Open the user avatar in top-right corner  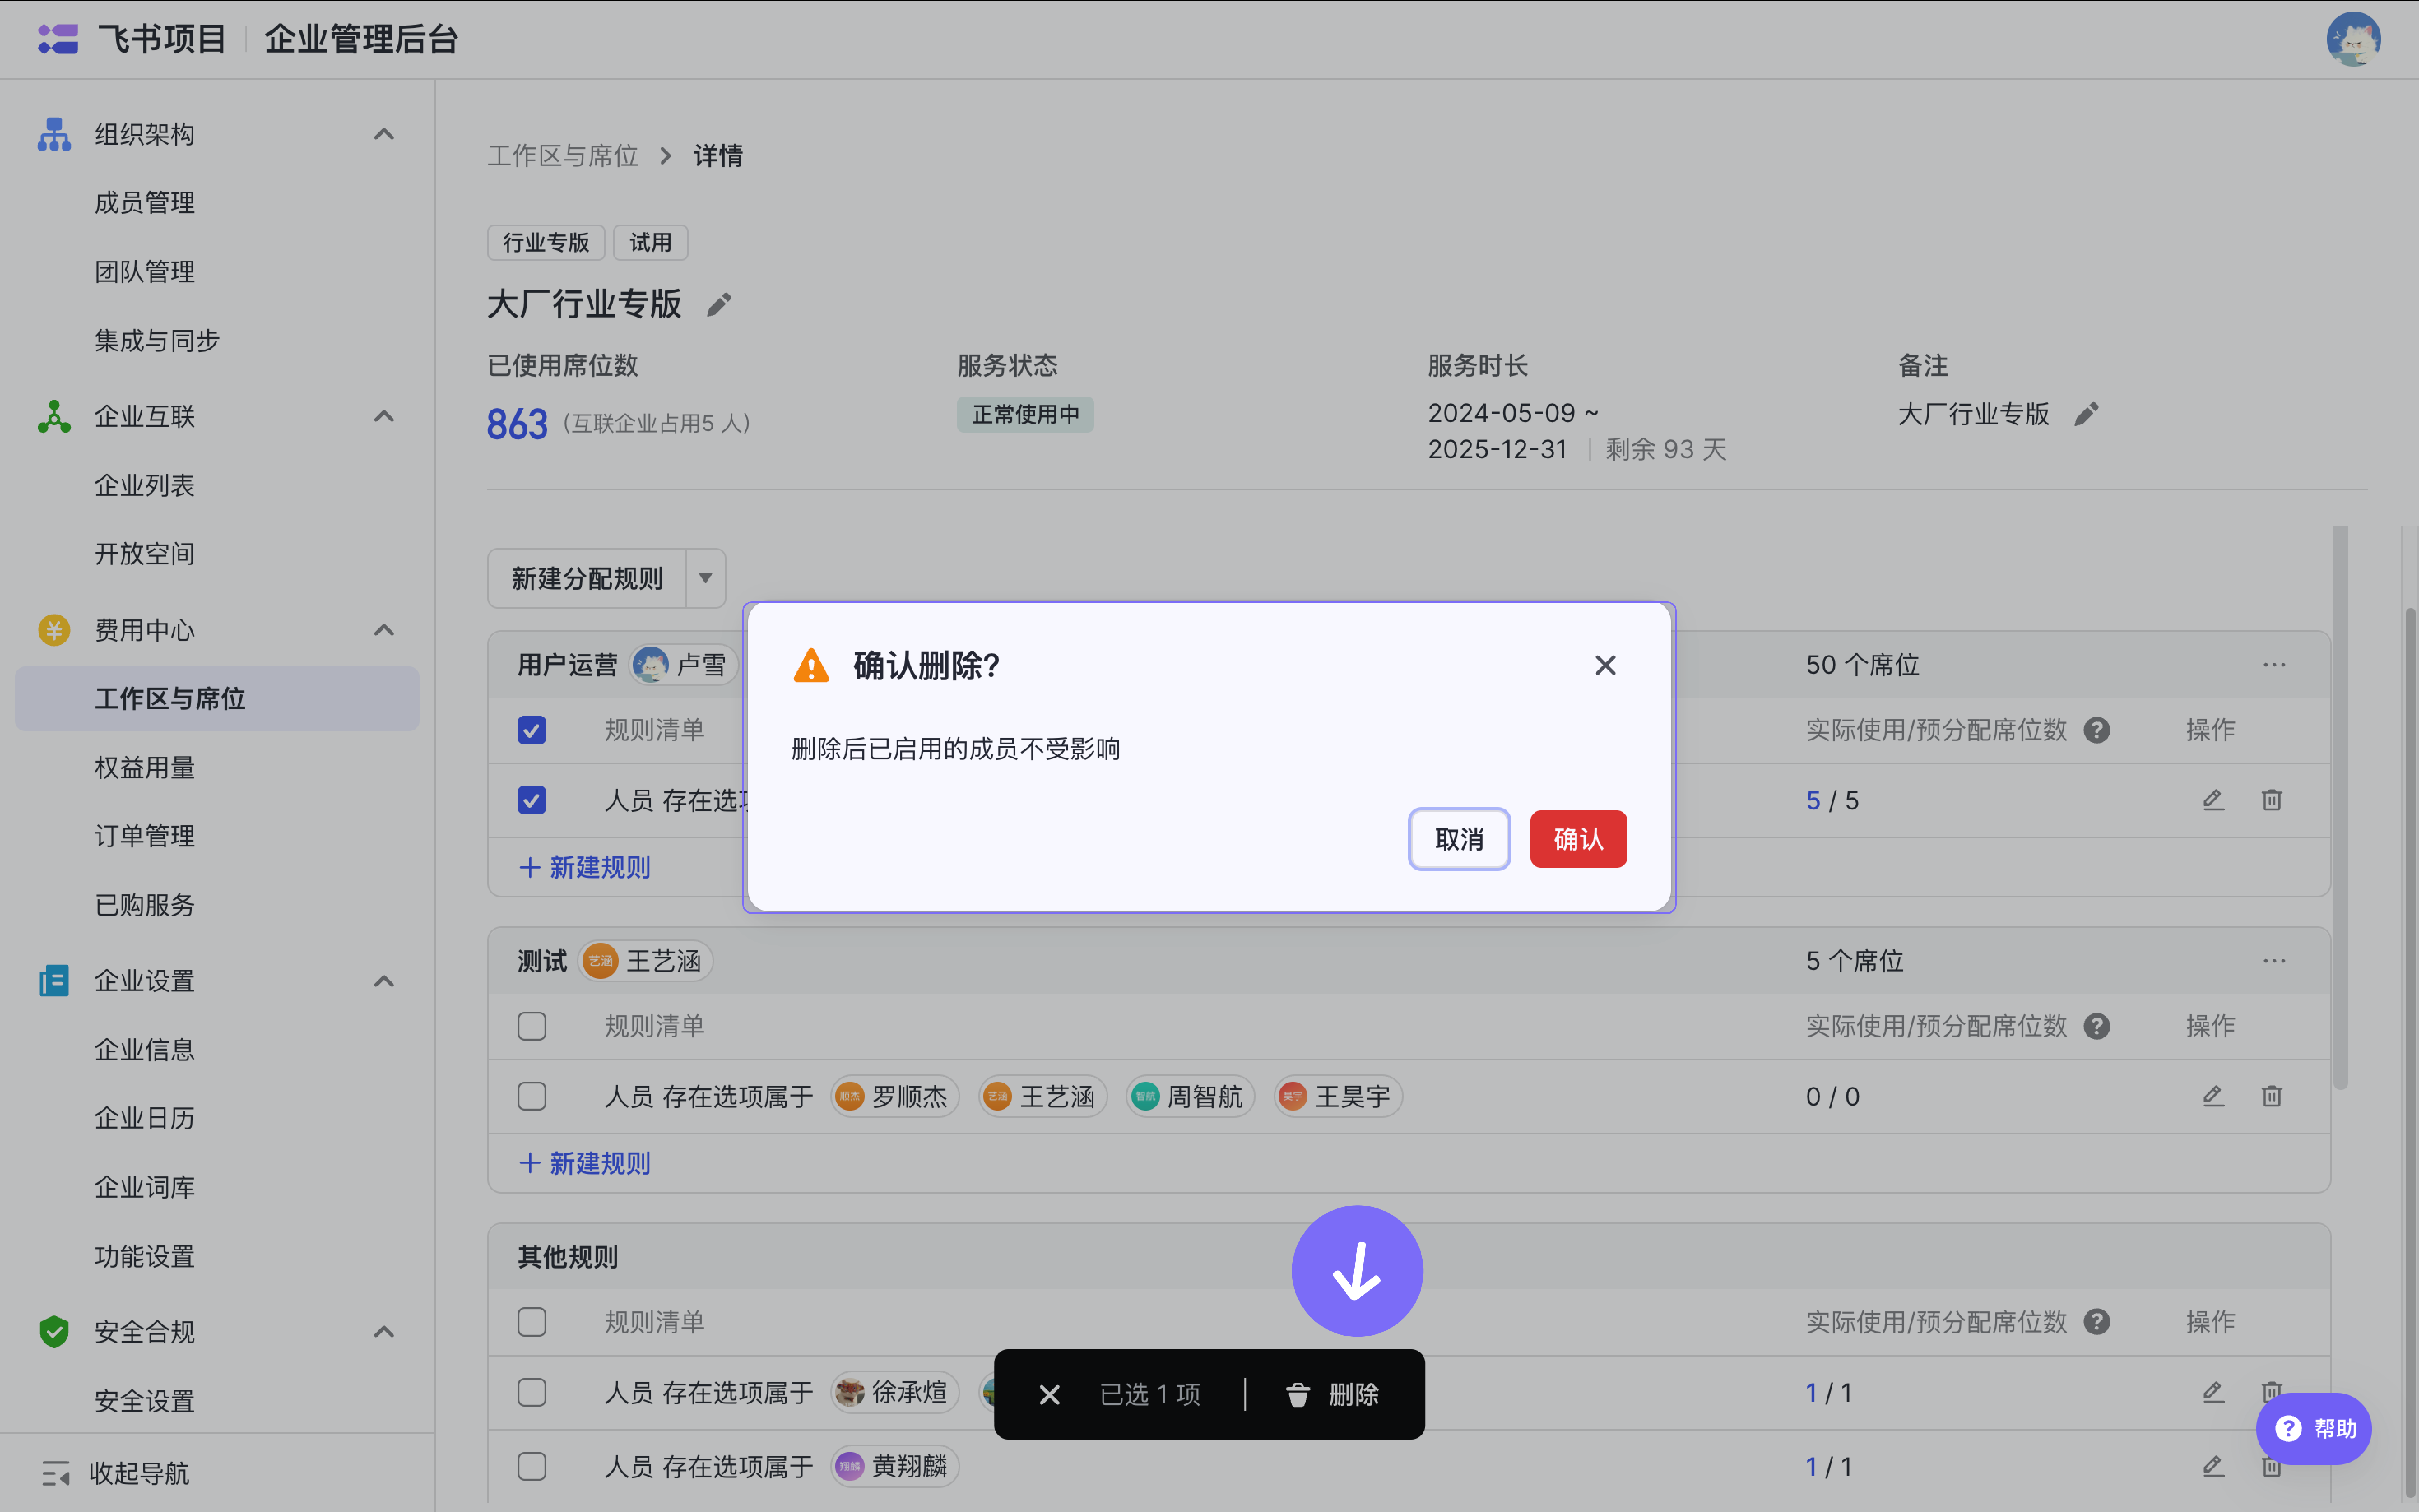(2353, 39)
